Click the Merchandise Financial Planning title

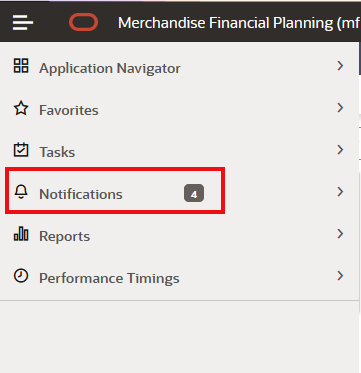tap(239, 23)
